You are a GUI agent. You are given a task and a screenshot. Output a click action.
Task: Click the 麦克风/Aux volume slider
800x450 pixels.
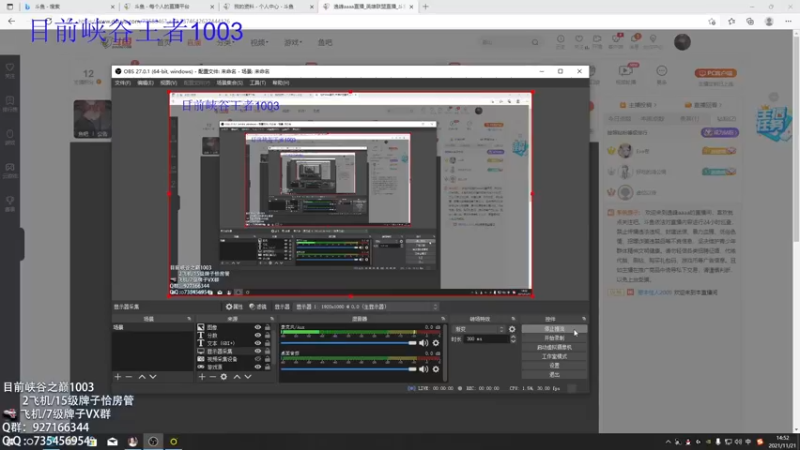pos(348,343)
